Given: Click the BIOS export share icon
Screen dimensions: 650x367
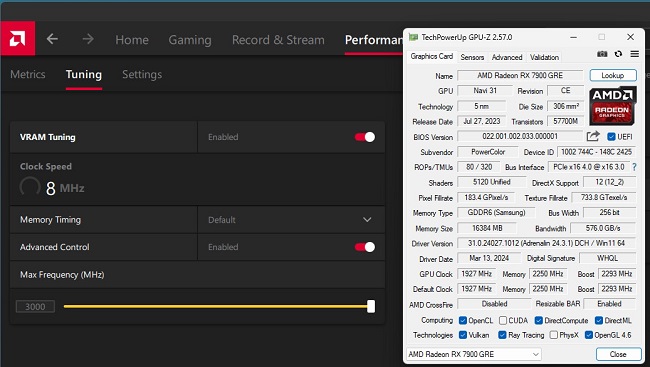Looking at the screenshot, I should pyautogui.click(x=593, y=136).
